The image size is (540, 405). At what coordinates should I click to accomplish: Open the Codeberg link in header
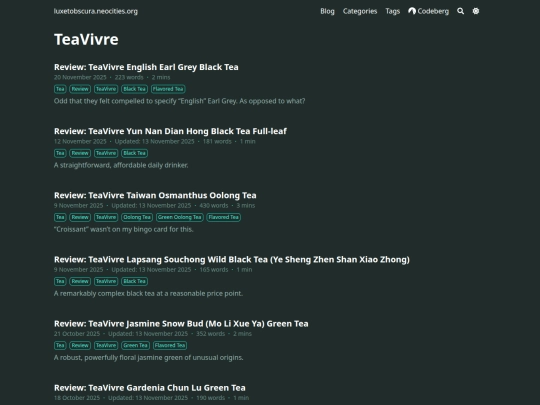[428, 11]
